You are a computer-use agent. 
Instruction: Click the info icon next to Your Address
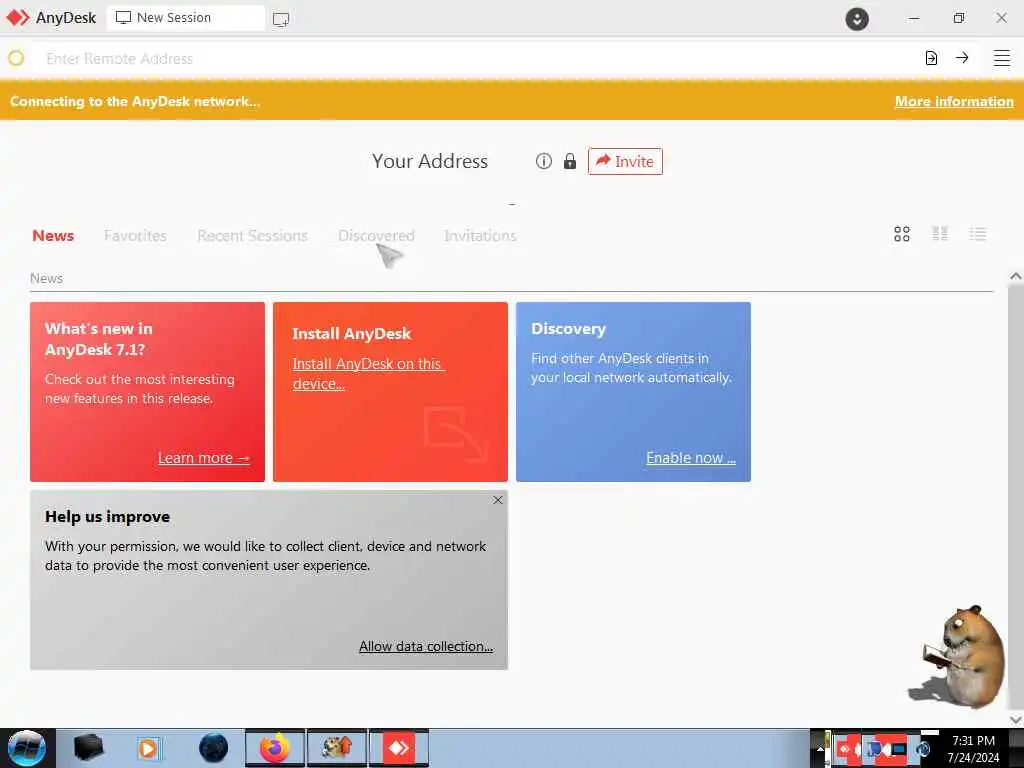tap(543, 161)
